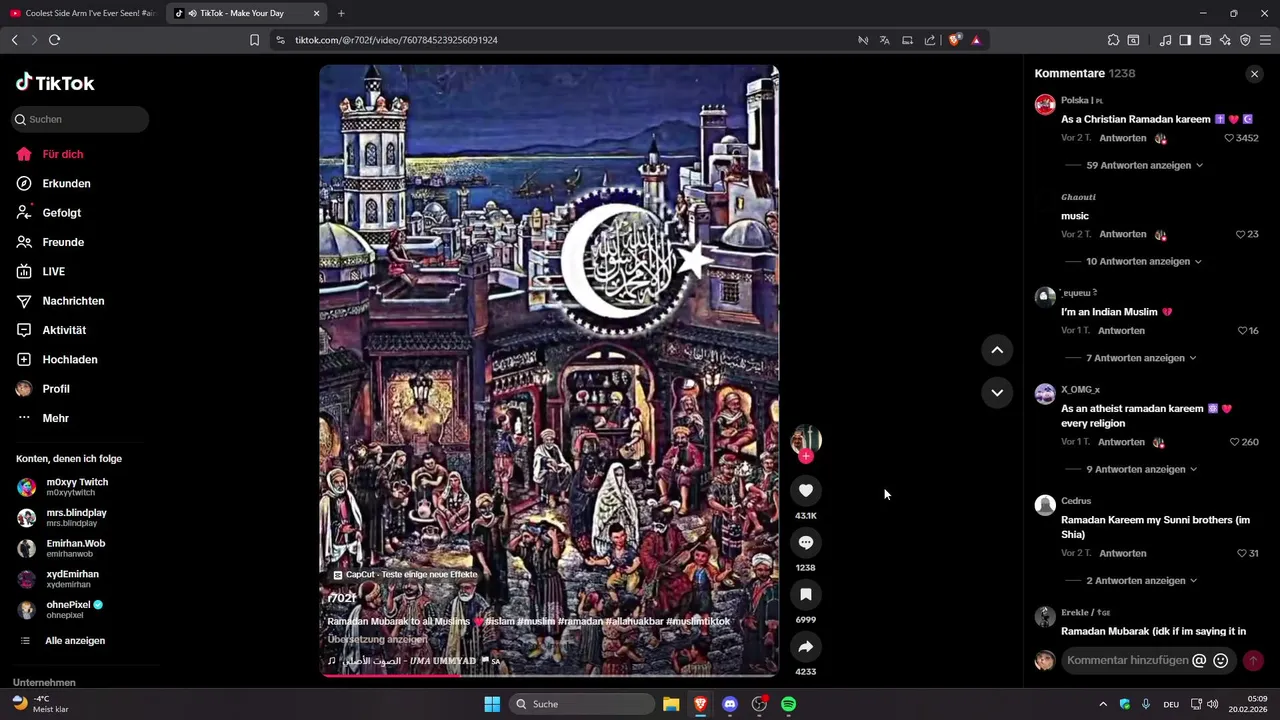Bookmark the video with the save icon
1280x720 pixels.
coord(806,594)
